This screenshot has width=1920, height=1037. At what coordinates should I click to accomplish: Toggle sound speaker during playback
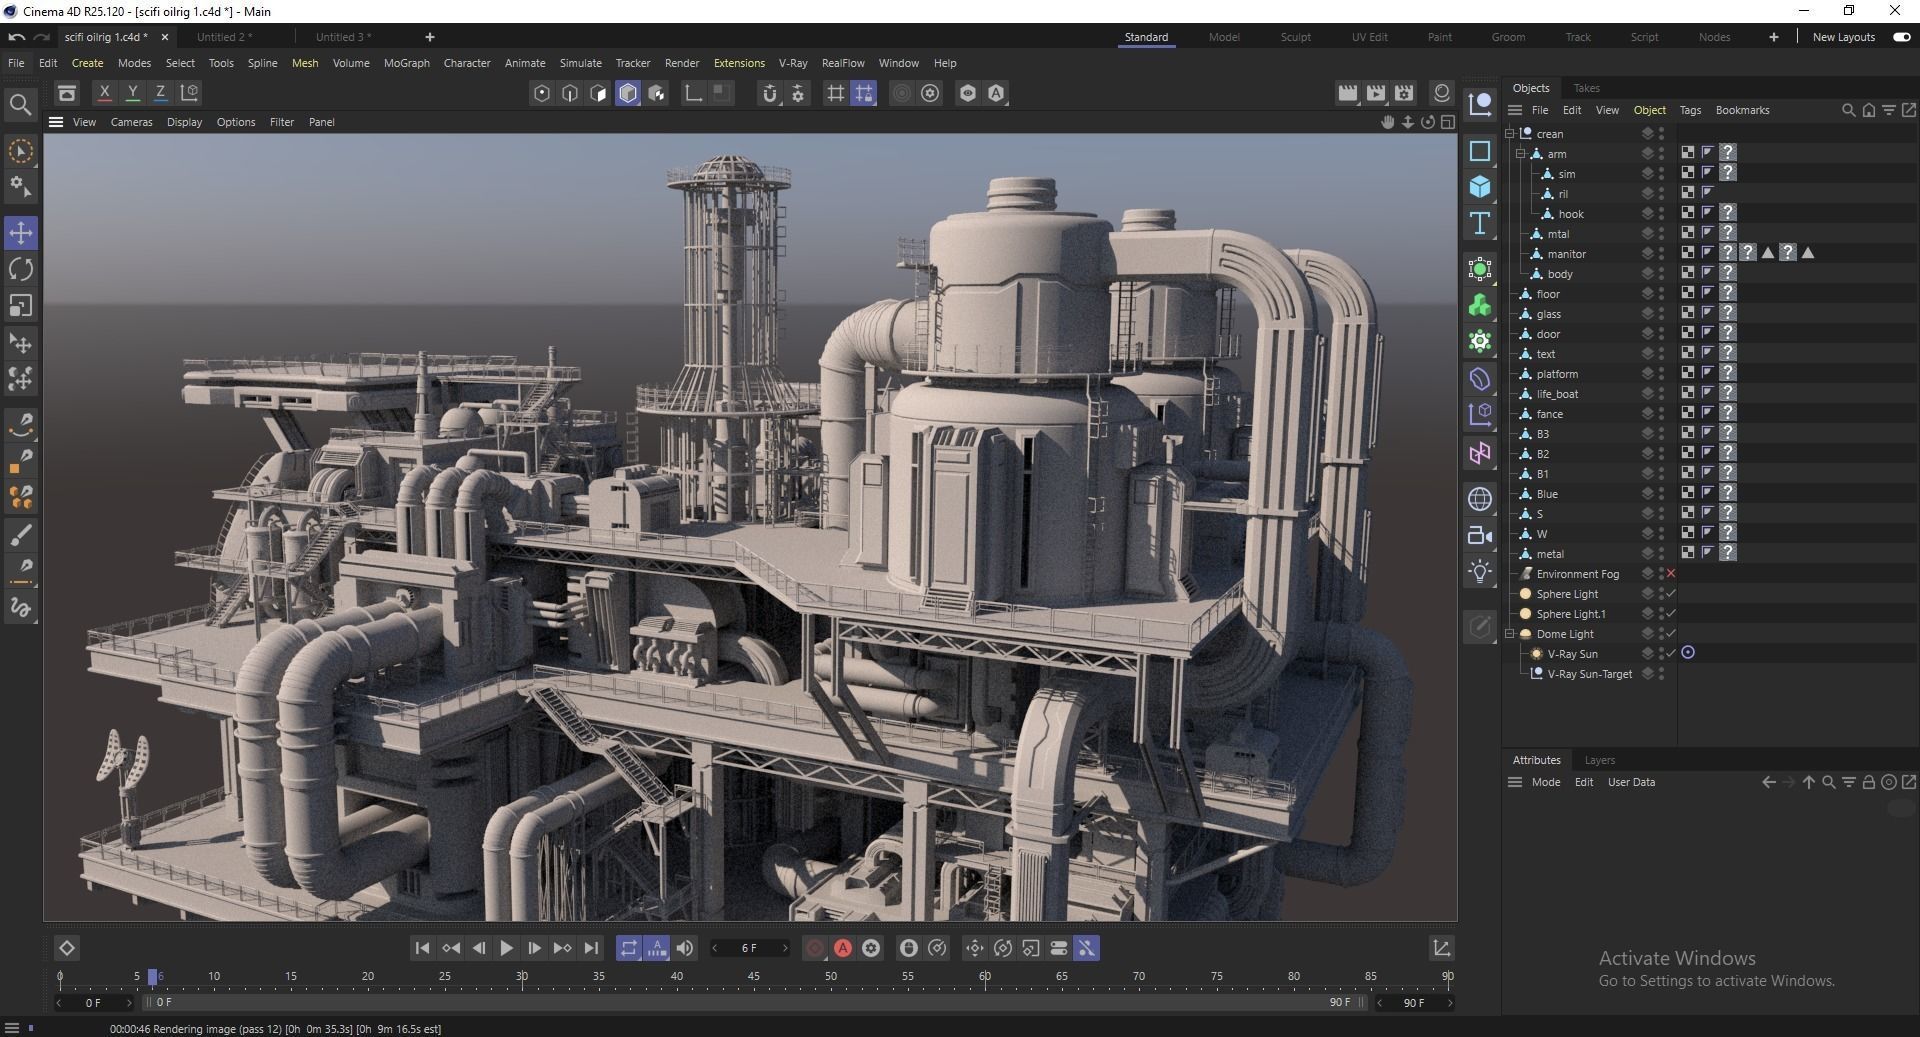[685, 948]
